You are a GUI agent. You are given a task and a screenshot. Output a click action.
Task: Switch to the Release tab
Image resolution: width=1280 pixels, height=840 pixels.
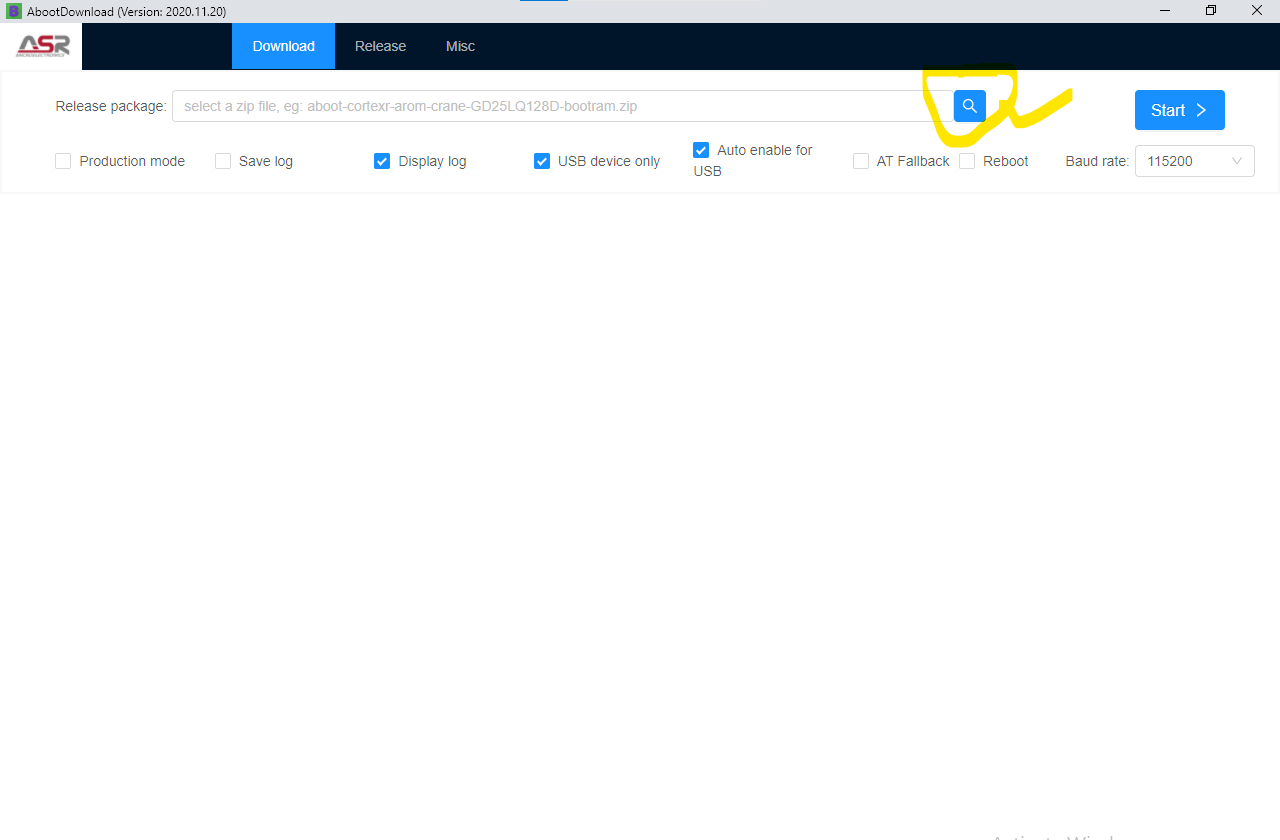pyautogui.click(x=380, y=46)
